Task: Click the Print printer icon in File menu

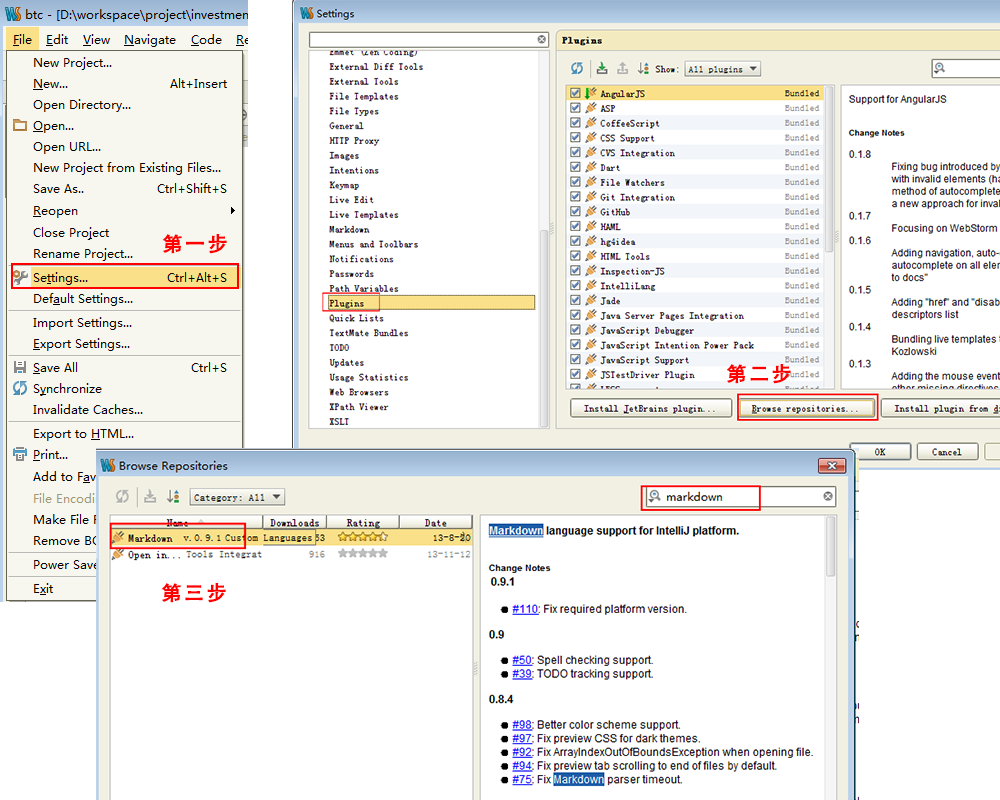Action: 20,454
